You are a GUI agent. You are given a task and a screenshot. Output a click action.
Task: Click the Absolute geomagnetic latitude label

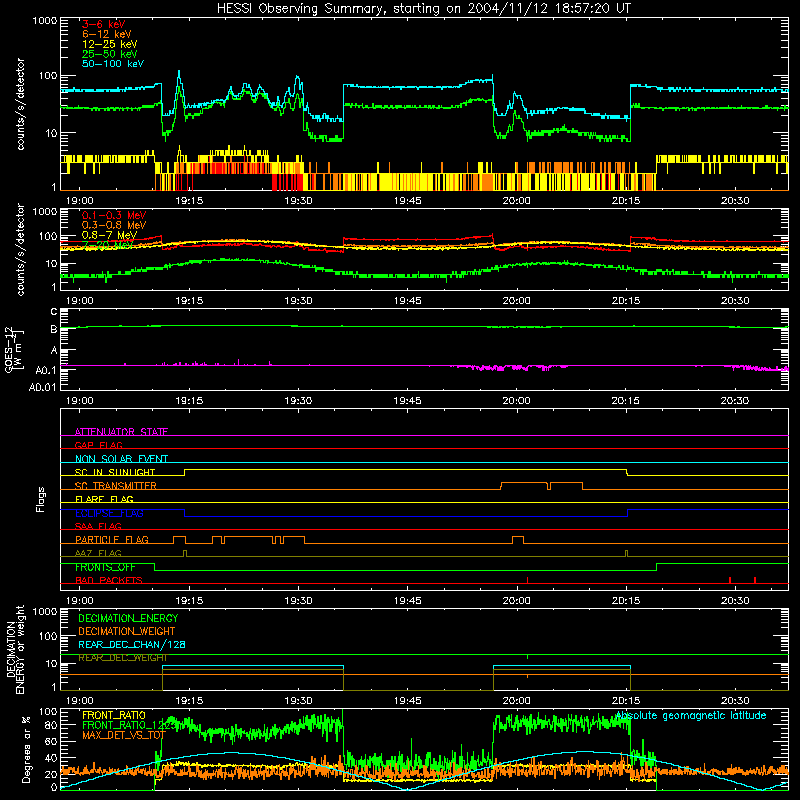pyautogui.click(x=691, y=715)
